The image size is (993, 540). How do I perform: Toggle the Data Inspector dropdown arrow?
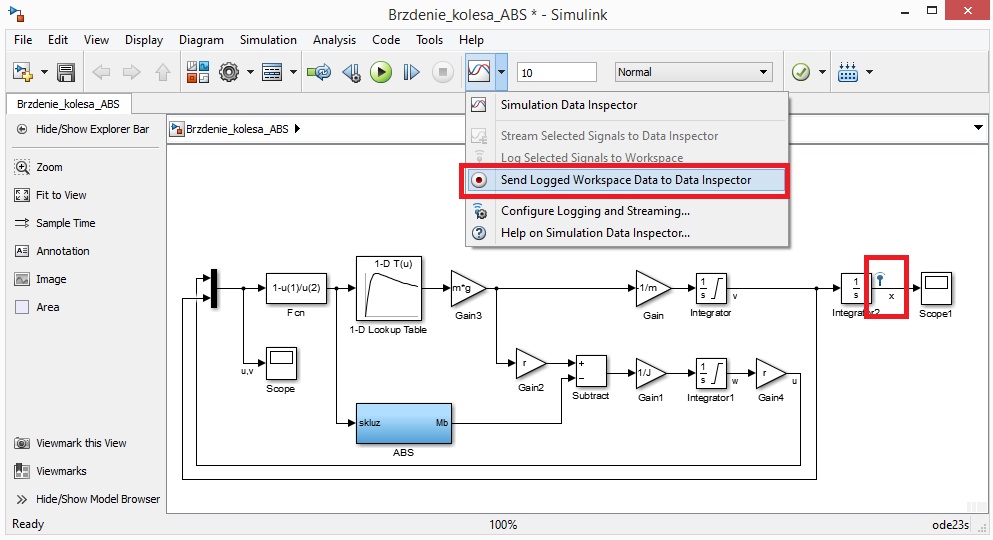pyautogui.click(x=501, y=72)
